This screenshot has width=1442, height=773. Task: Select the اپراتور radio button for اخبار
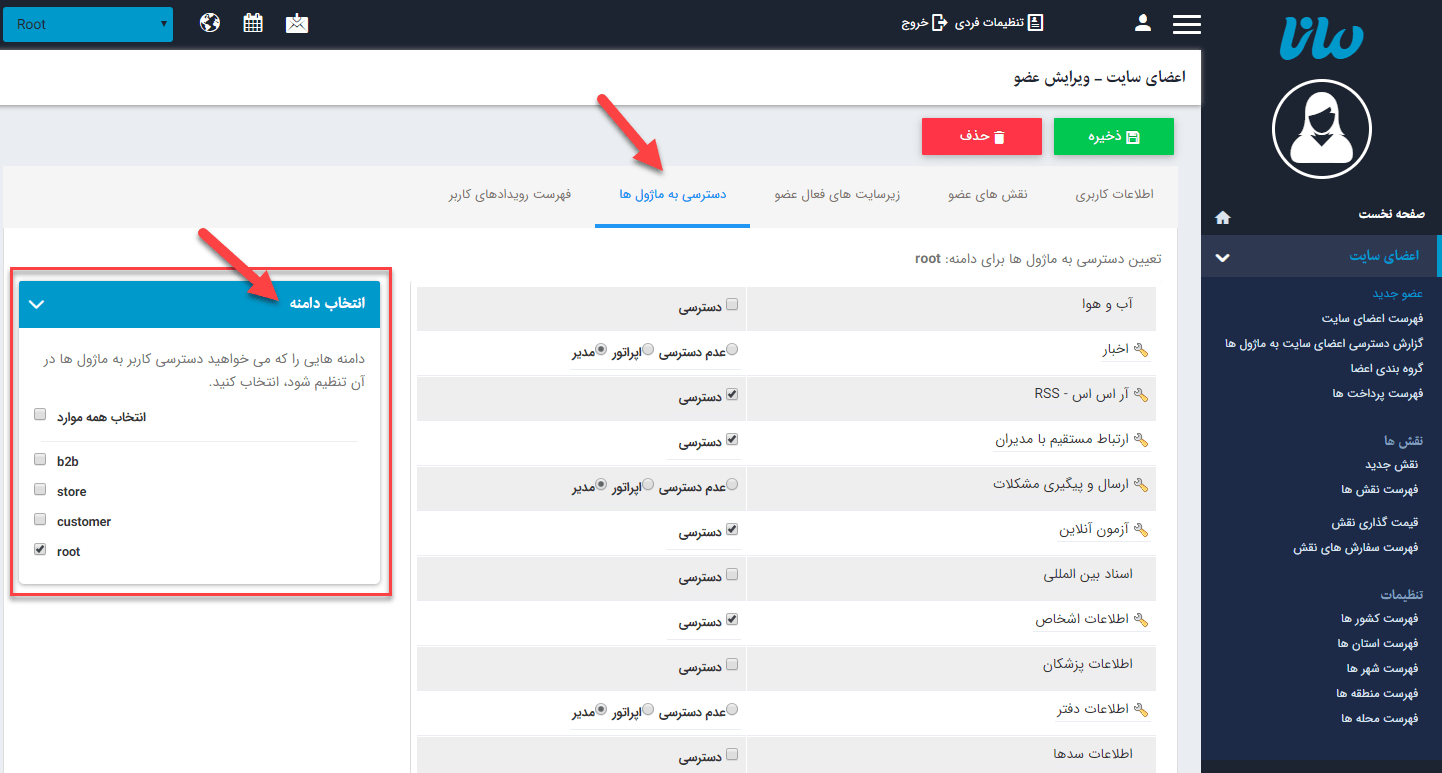point(647,348)
